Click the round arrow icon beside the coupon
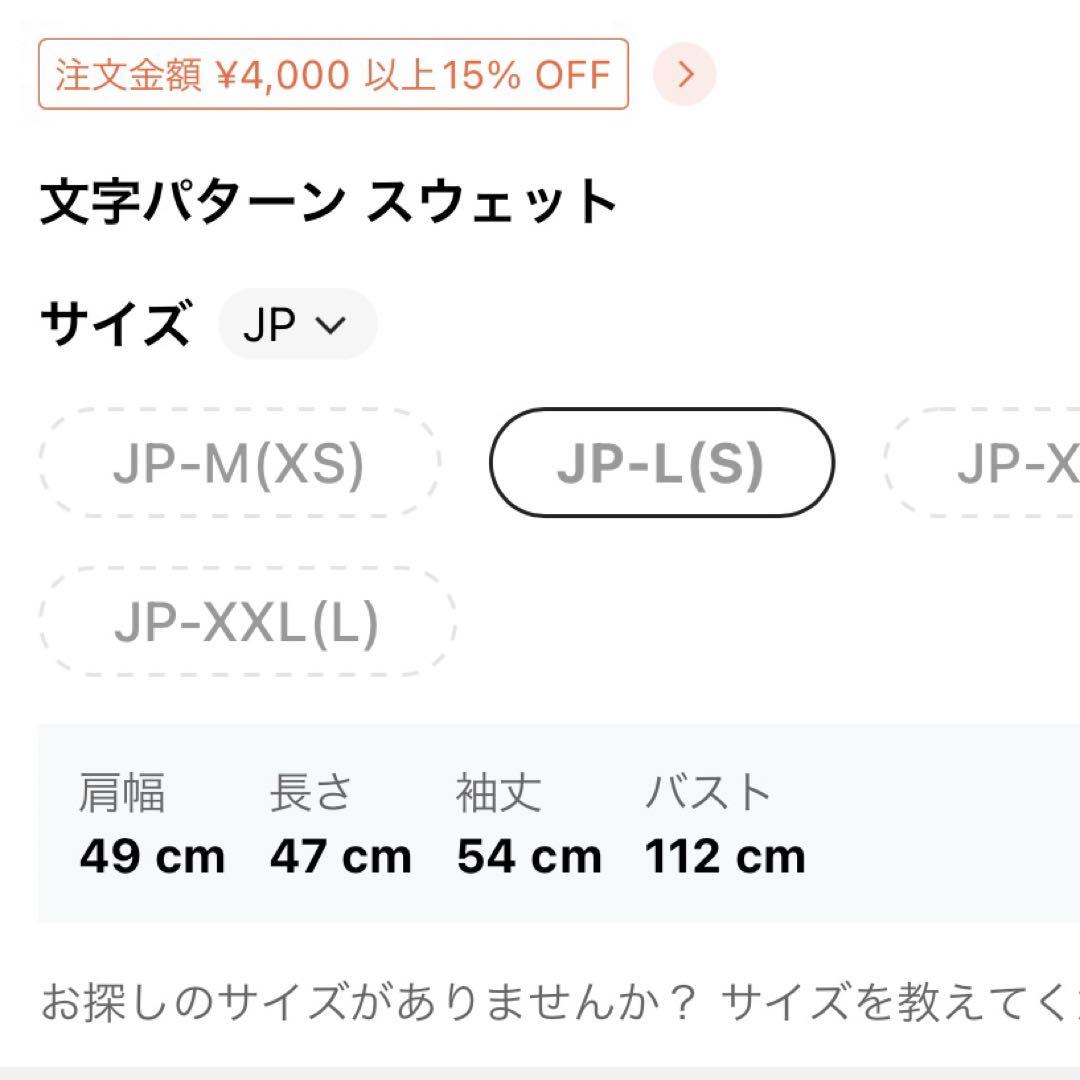The width and height of the screenshot is (1080, 1080). click(x=684, y=74)
